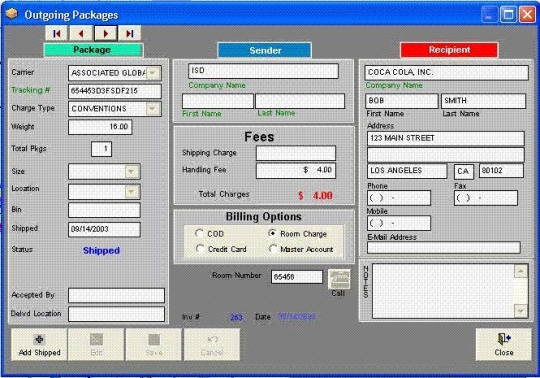Close the Outgoing Packages form
Viewport: 540px width, 378px height.
tap(503, 344)
